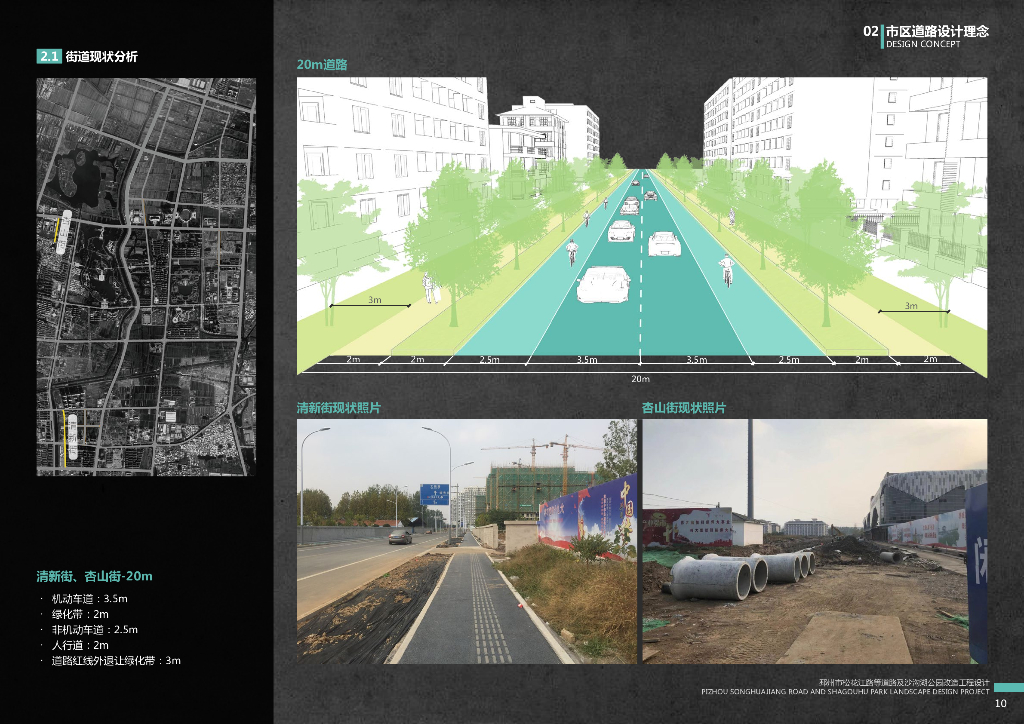Select the satellite map thumbnail
The image size is (1024, 724).
[146, 277]
